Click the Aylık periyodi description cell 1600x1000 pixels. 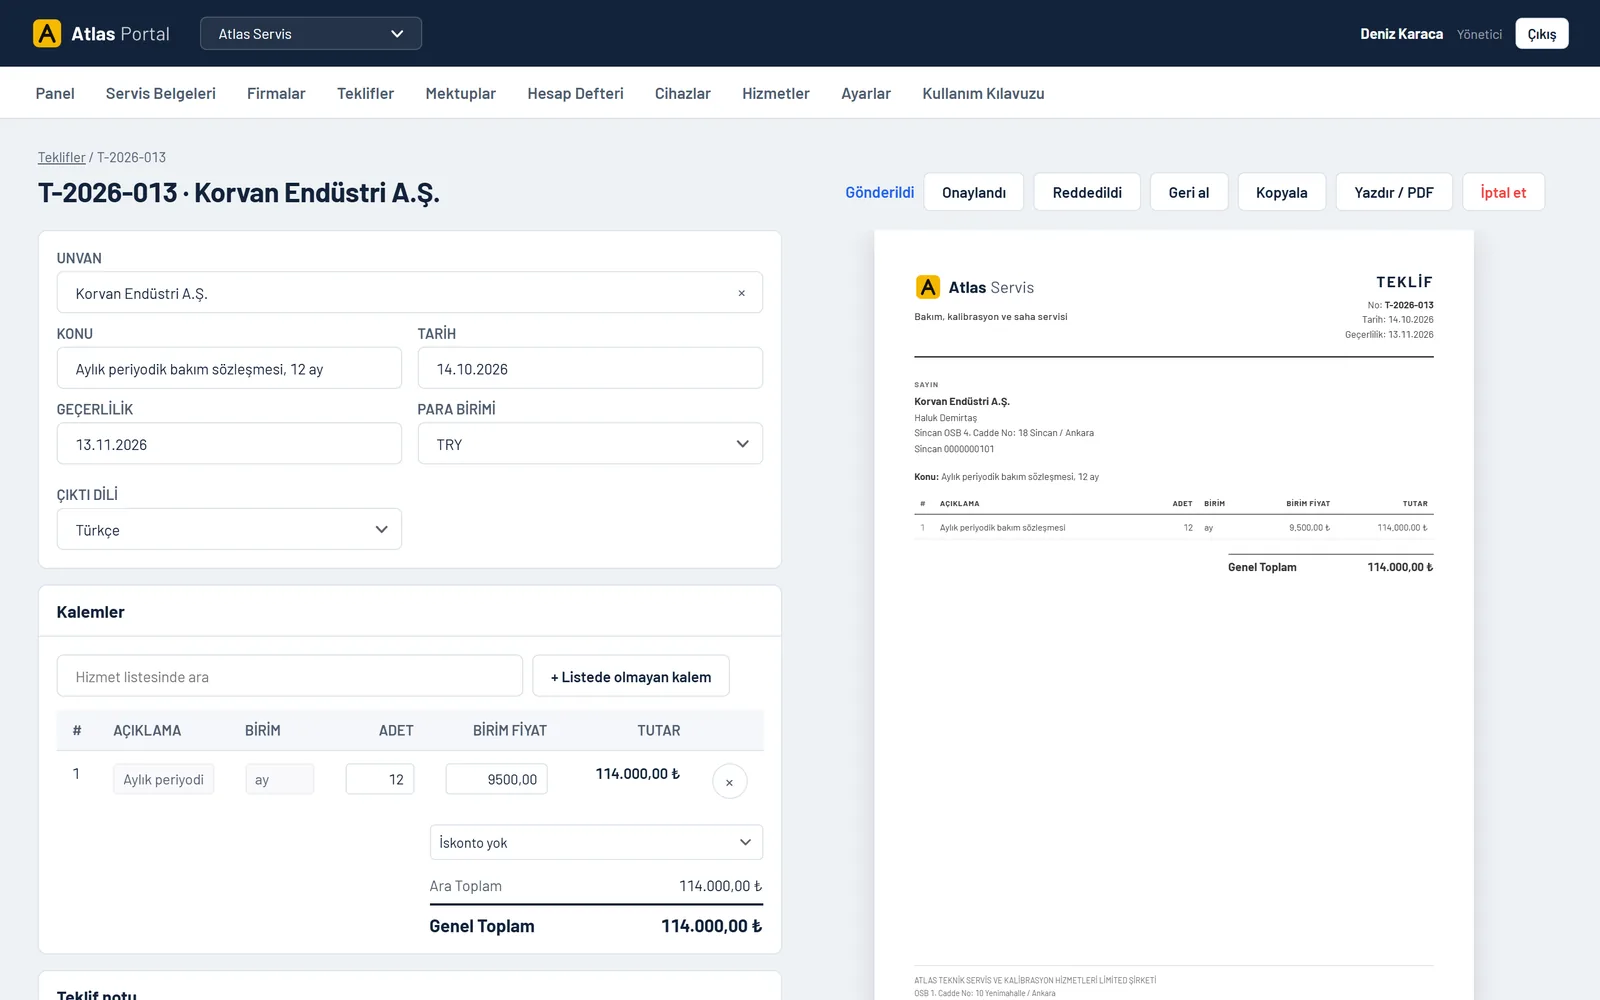[163, 779]
